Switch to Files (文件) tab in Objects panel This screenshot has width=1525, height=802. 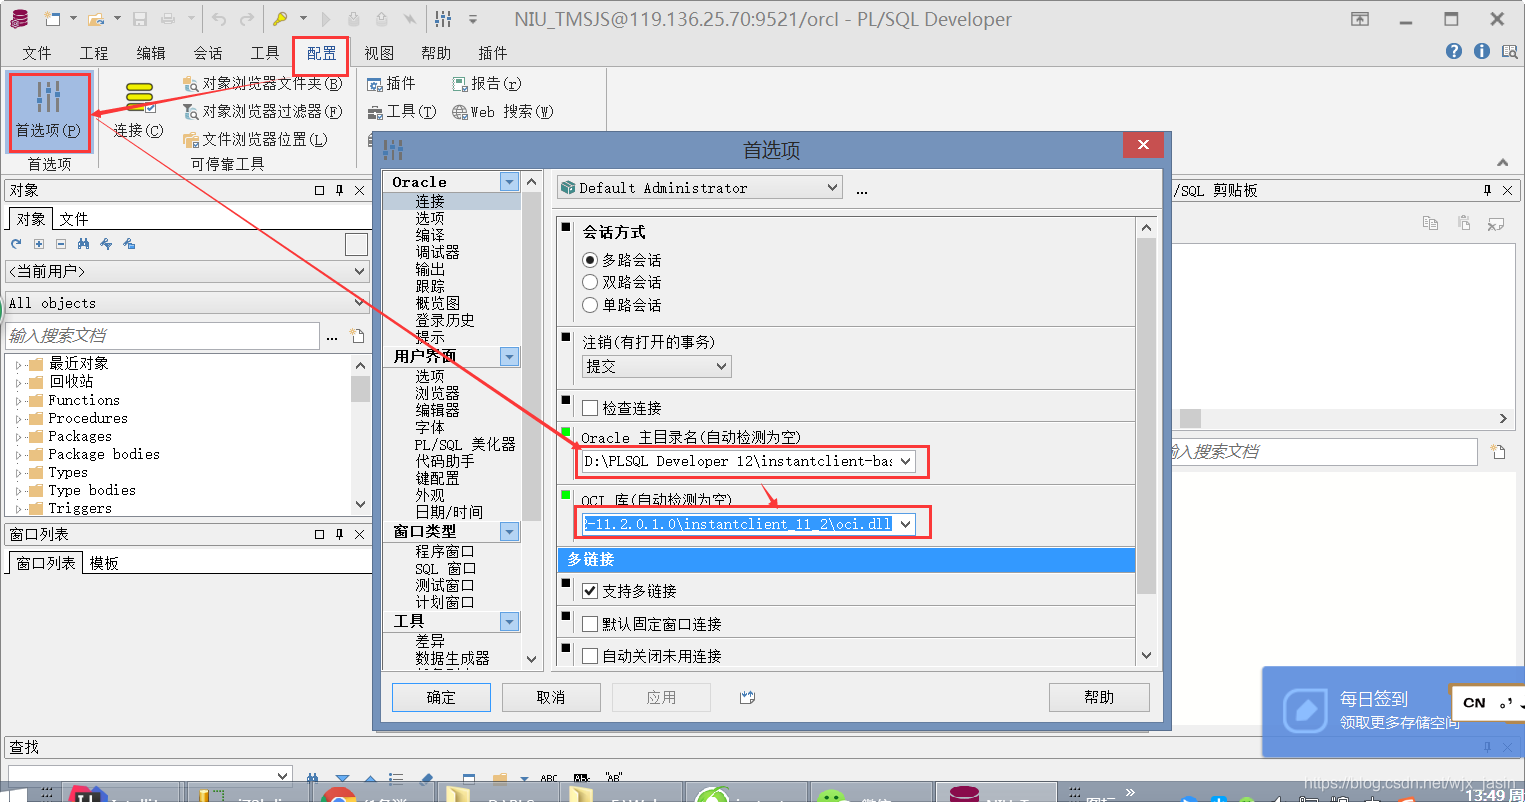pos(74,219)
